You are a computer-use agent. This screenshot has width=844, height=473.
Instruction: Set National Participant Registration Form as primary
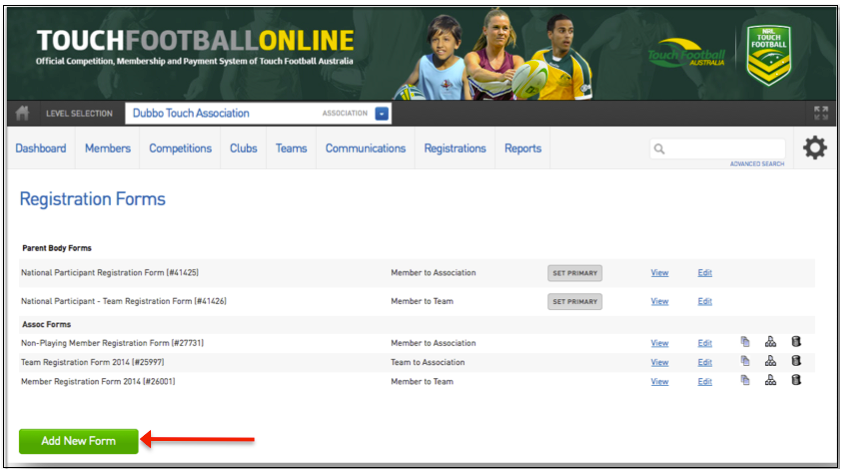pos(575,273)
